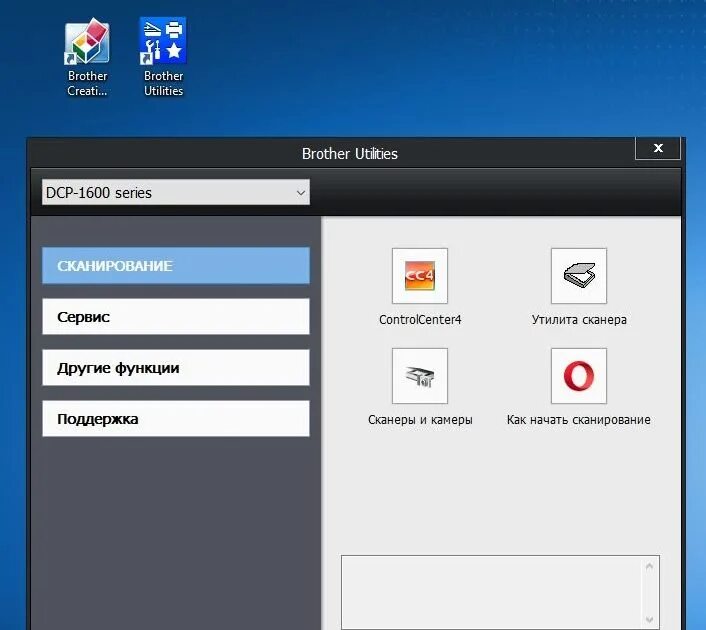The image size is (706, 630).
Task: Open the ControlCenter4 icon
Action: point(420,276)
